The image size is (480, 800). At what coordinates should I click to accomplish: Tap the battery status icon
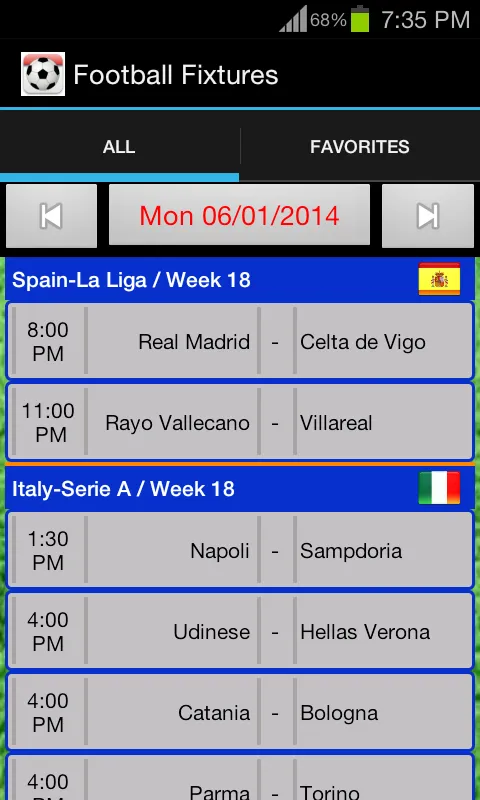pos(360,19)
